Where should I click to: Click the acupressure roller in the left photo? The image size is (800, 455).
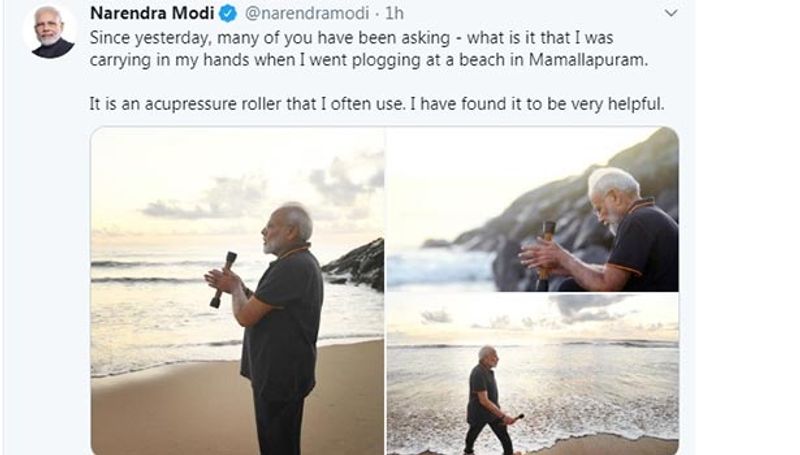(222, 277)
